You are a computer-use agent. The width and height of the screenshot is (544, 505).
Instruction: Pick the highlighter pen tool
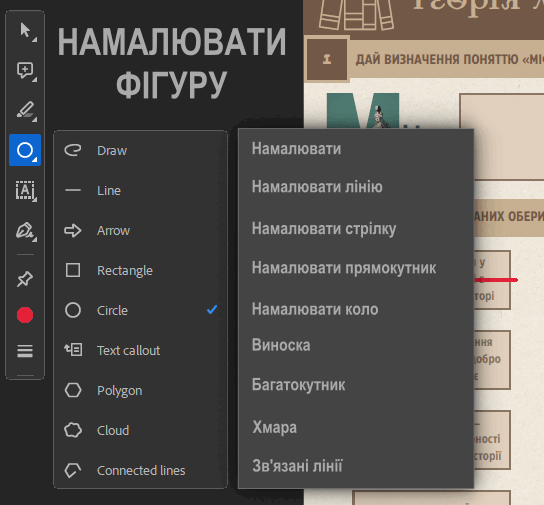point(25,110)
